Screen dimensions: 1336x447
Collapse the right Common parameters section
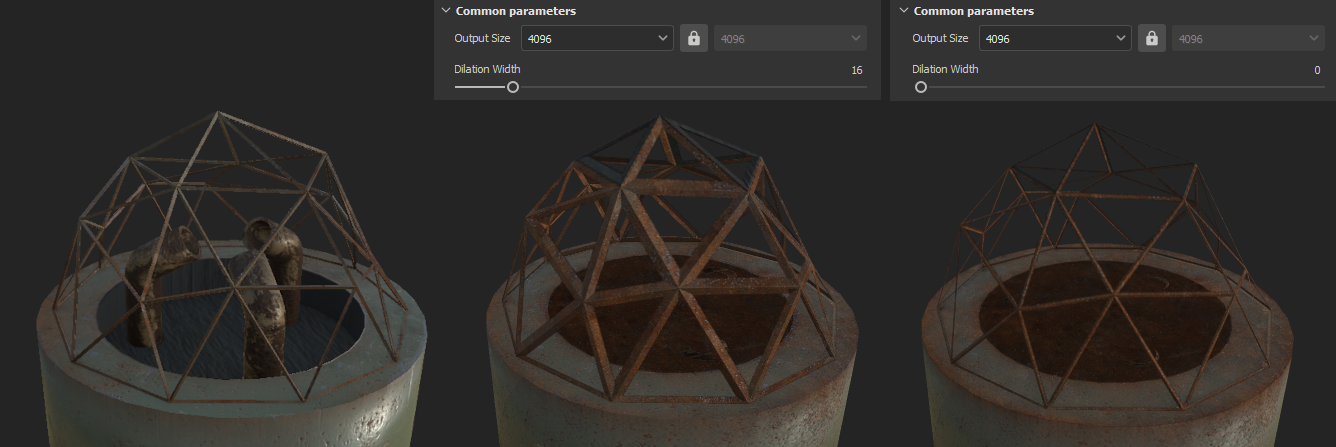click(x=903, y=11)
